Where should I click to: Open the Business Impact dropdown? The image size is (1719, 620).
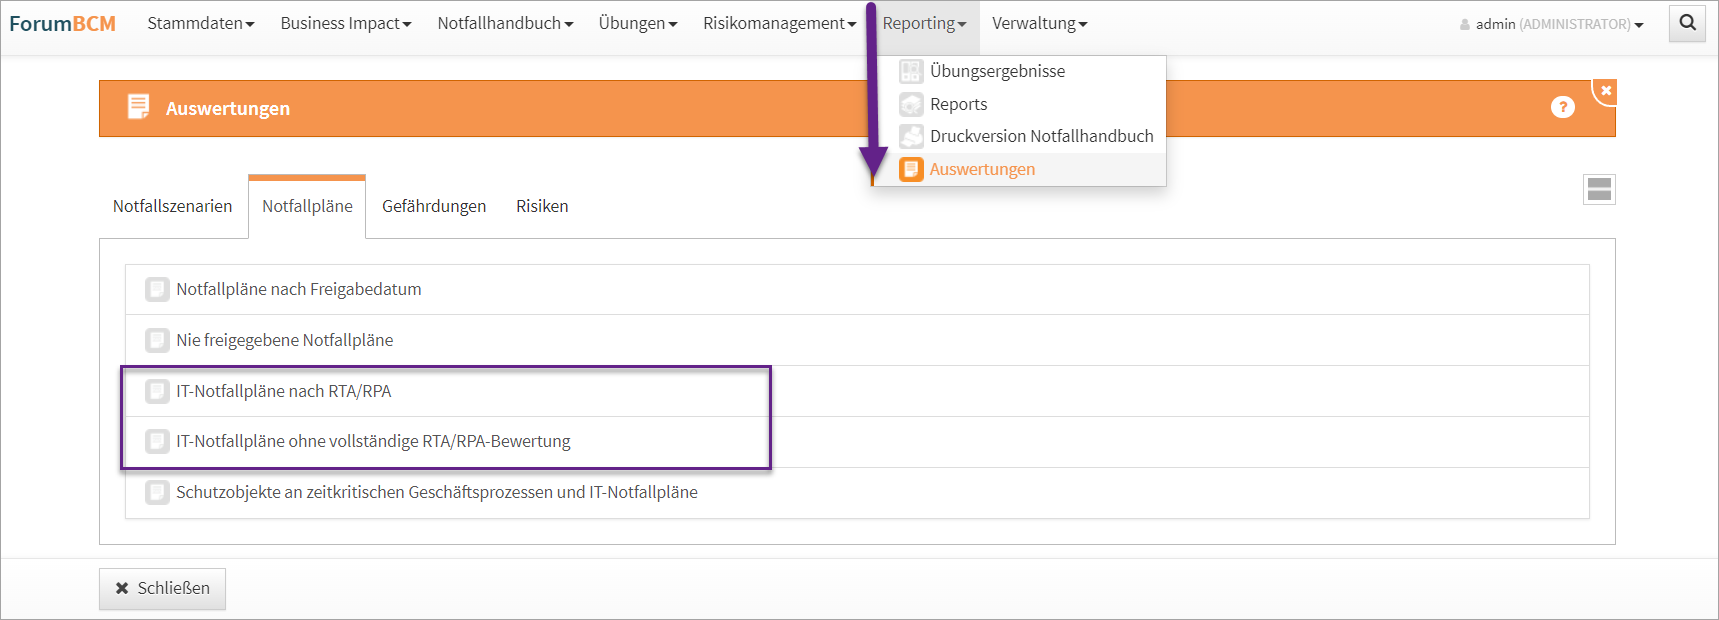pos(345,23)
